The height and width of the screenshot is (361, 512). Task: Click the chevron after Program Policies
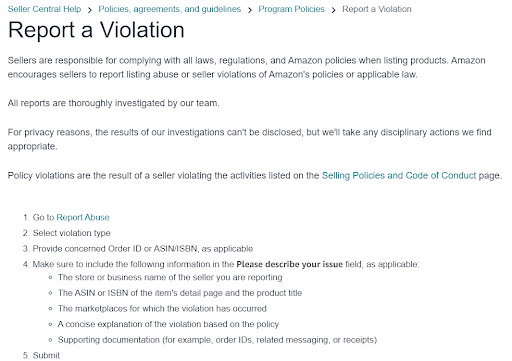(x=333, y=10)
